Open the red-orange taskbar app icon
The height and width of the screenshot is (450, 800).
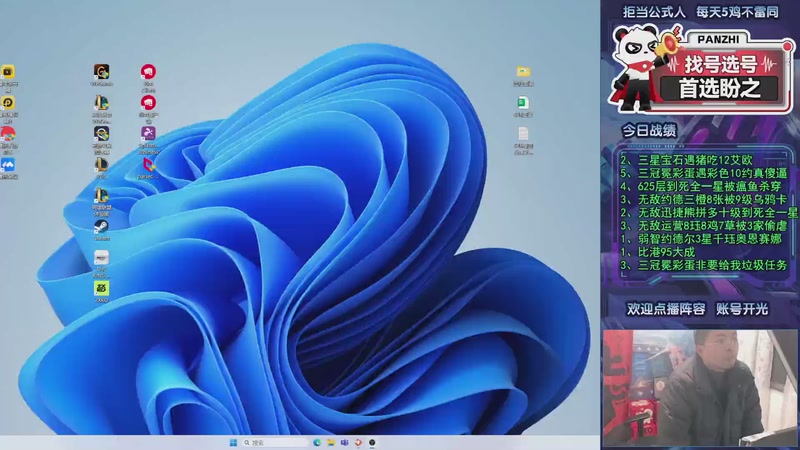(x=358, y=442)
